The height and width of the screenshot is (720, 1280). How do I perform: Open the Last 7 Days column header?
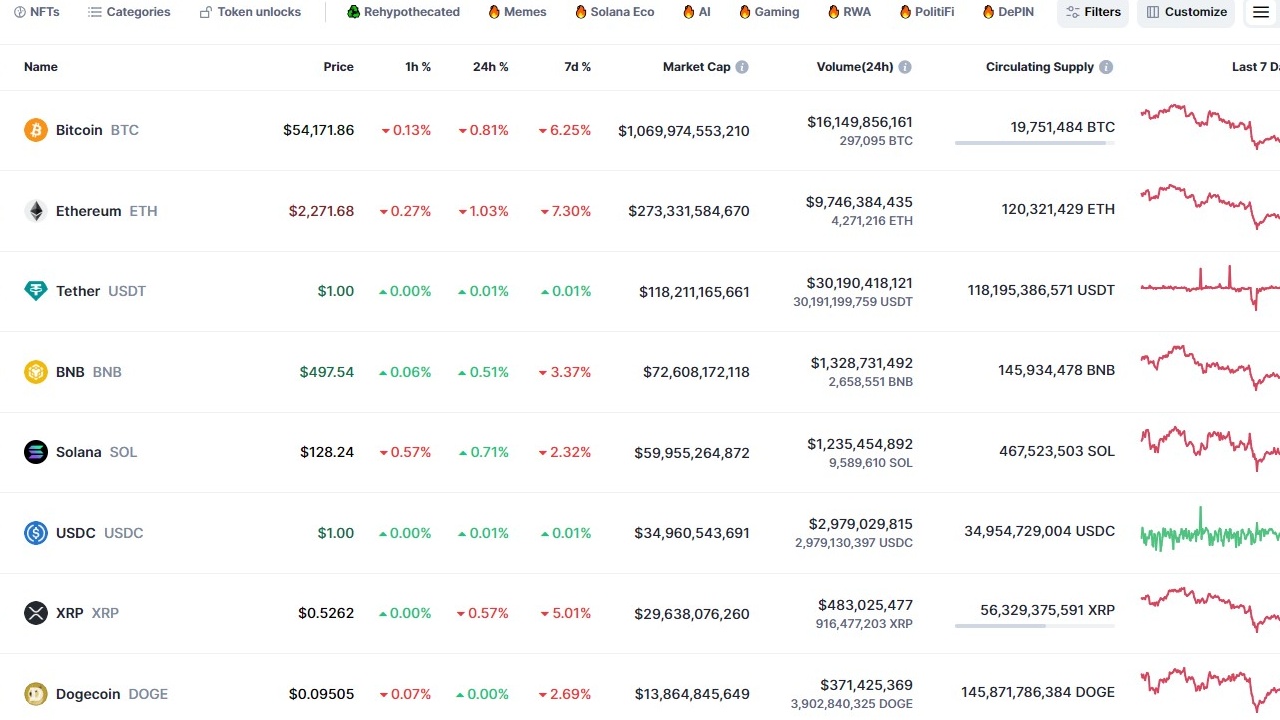coord(1255,67)
